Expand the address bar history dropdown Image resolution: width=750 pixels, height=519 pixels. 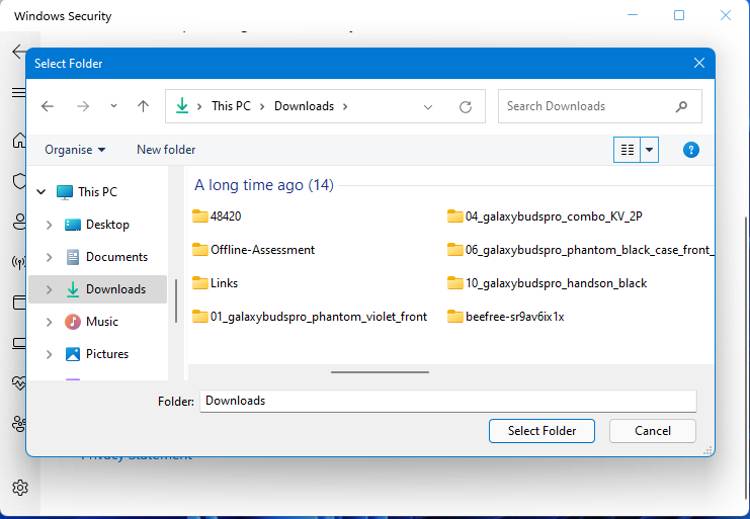click(428, 106)
